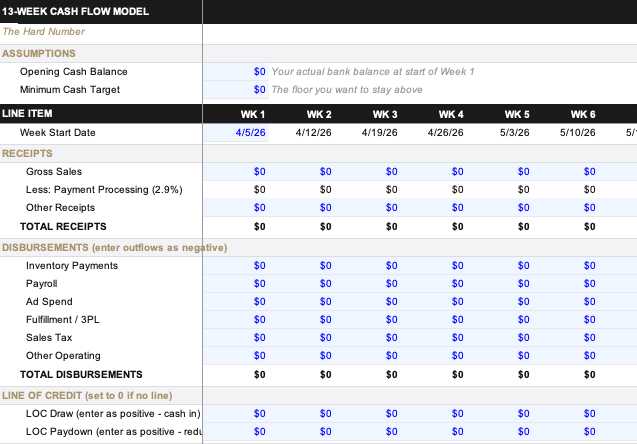Select the DISBURSEMENTS section header
This screenshot has width=637, height=444.
point(115,248)
